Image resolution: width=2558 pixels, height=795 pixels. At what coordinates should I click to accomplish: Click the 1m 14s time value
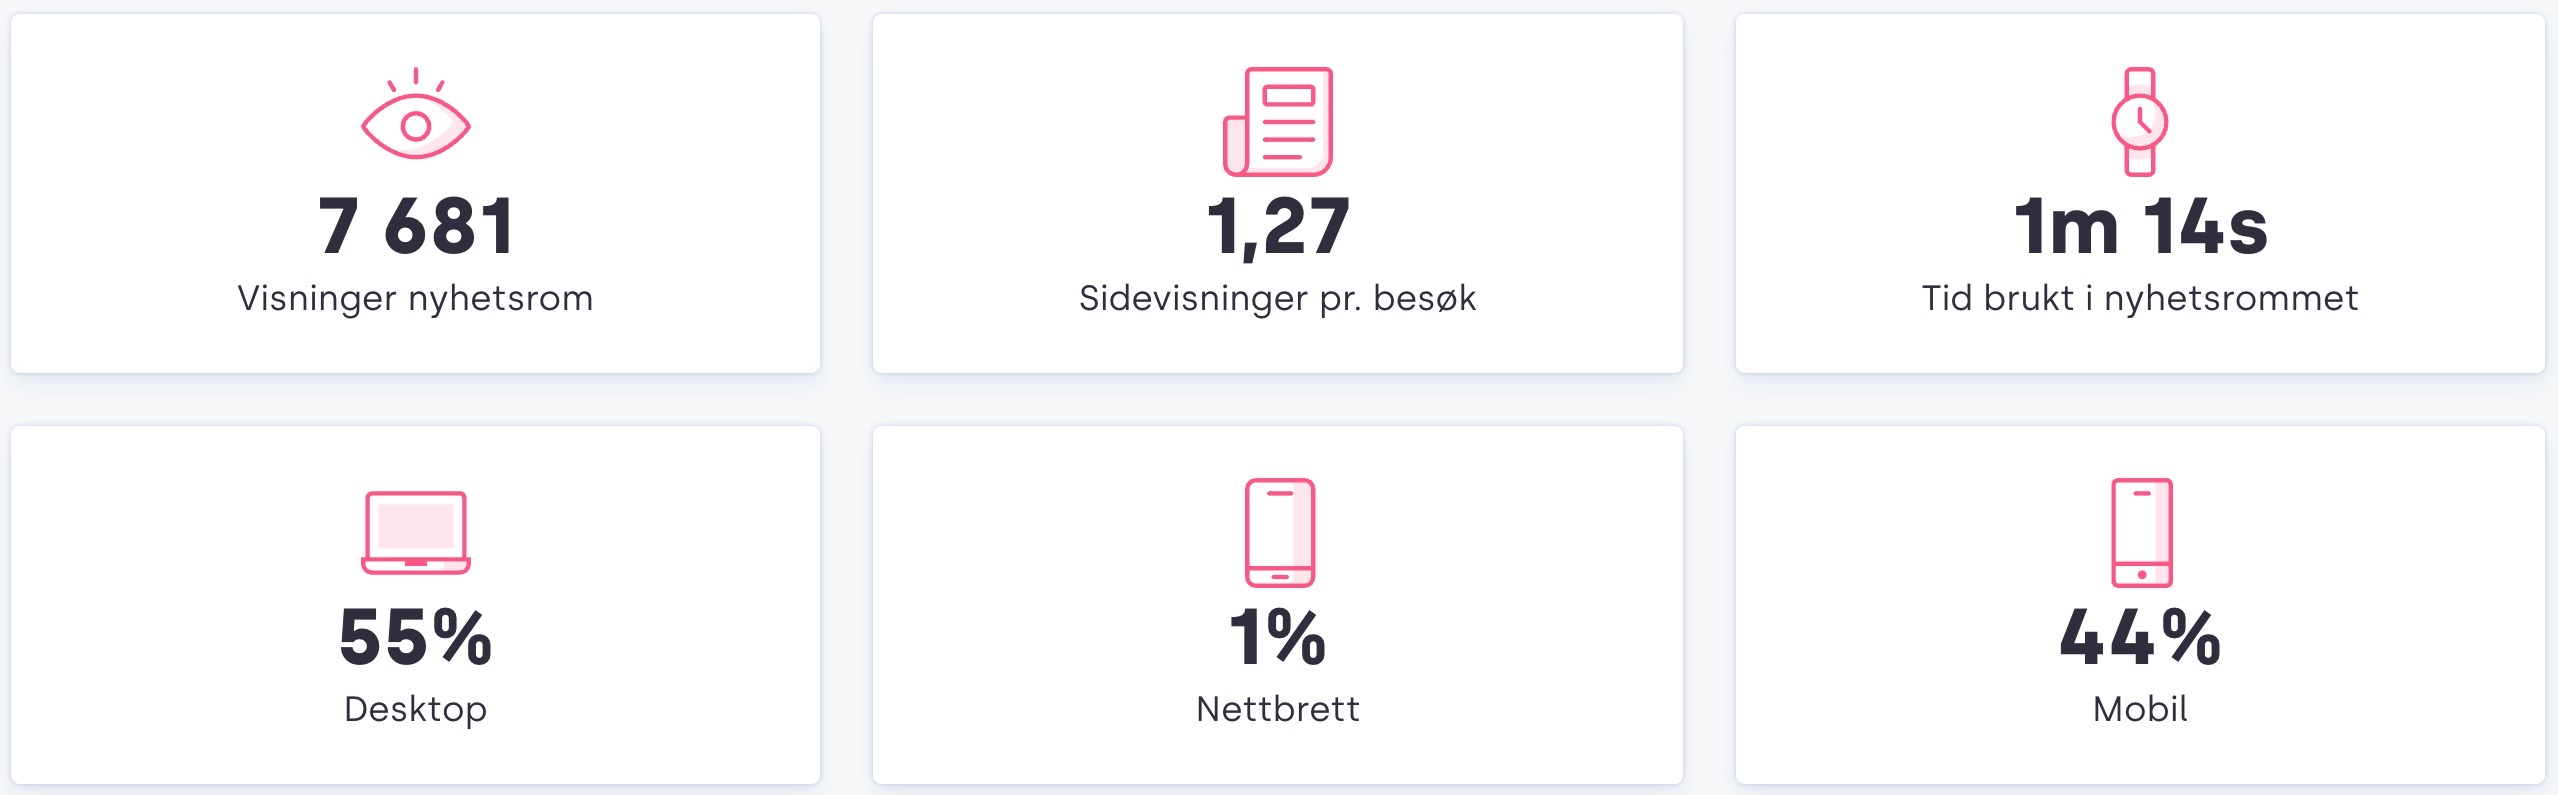2140,226
